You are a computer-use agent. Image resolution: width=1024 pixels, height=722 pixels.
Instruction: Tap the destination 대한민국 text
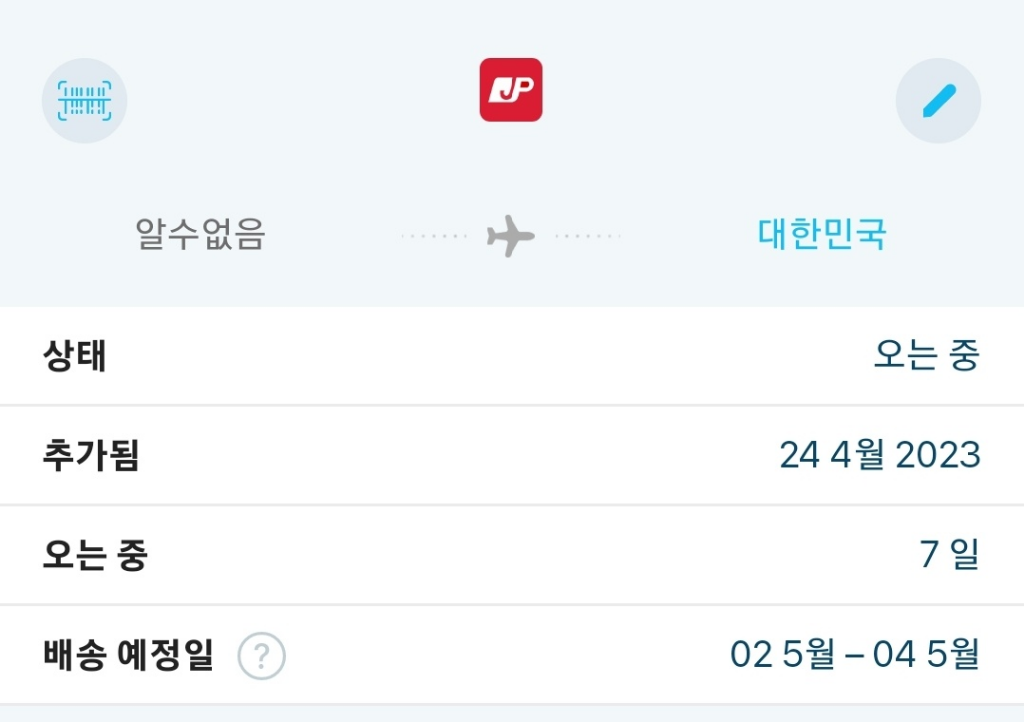coord(822,235)
